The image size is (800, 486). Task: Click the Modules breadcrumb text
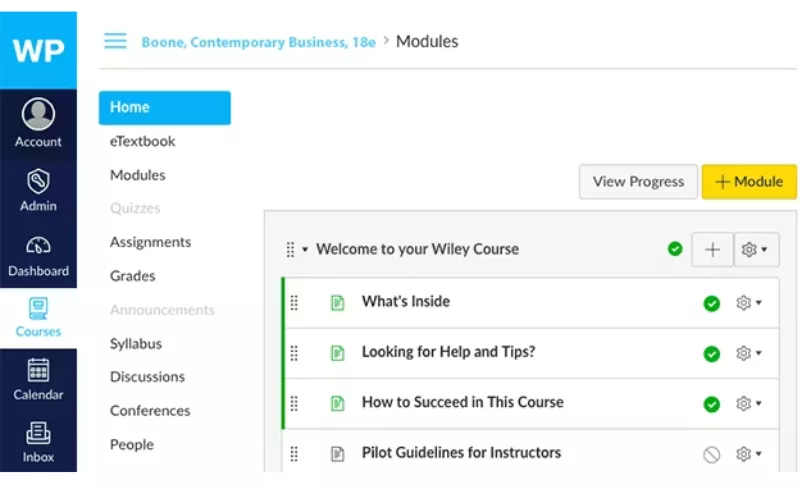click(x=427, y=41)
